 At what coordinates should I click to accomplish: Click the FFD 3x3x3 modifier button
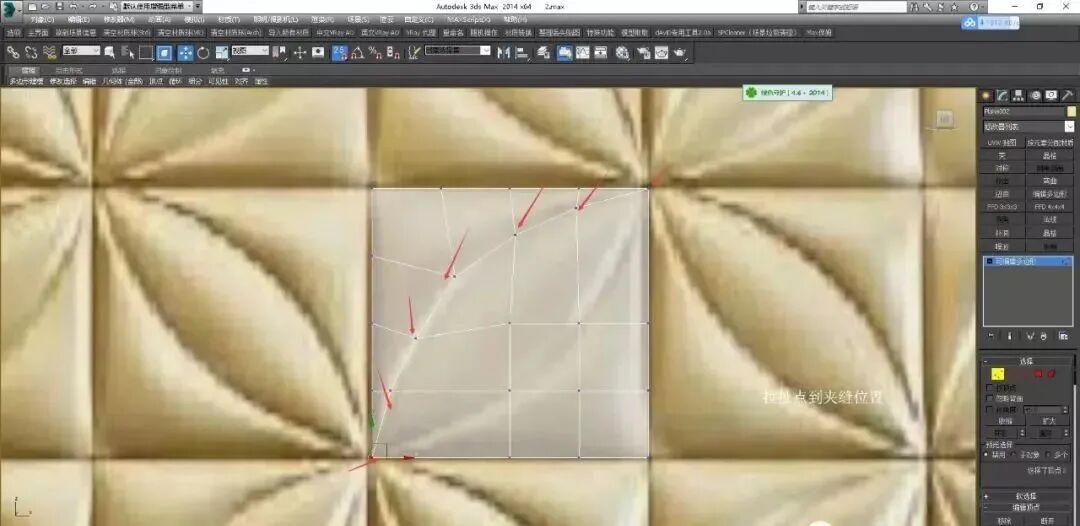pyautogui.click(x=1002, y=207)
